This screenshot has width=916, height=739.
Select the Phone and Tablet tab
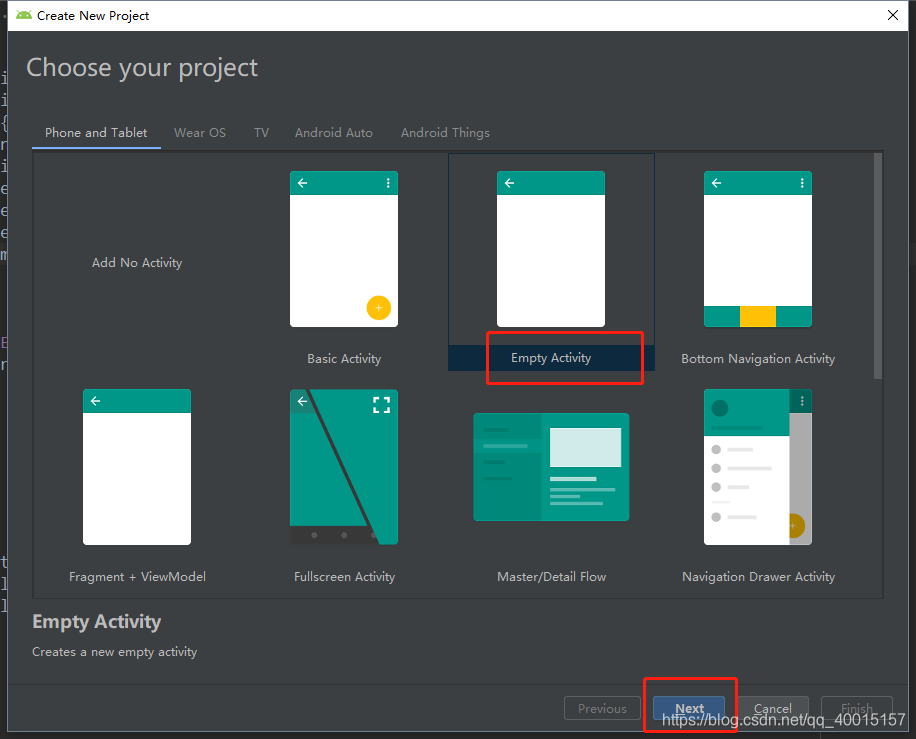(95, 132)
